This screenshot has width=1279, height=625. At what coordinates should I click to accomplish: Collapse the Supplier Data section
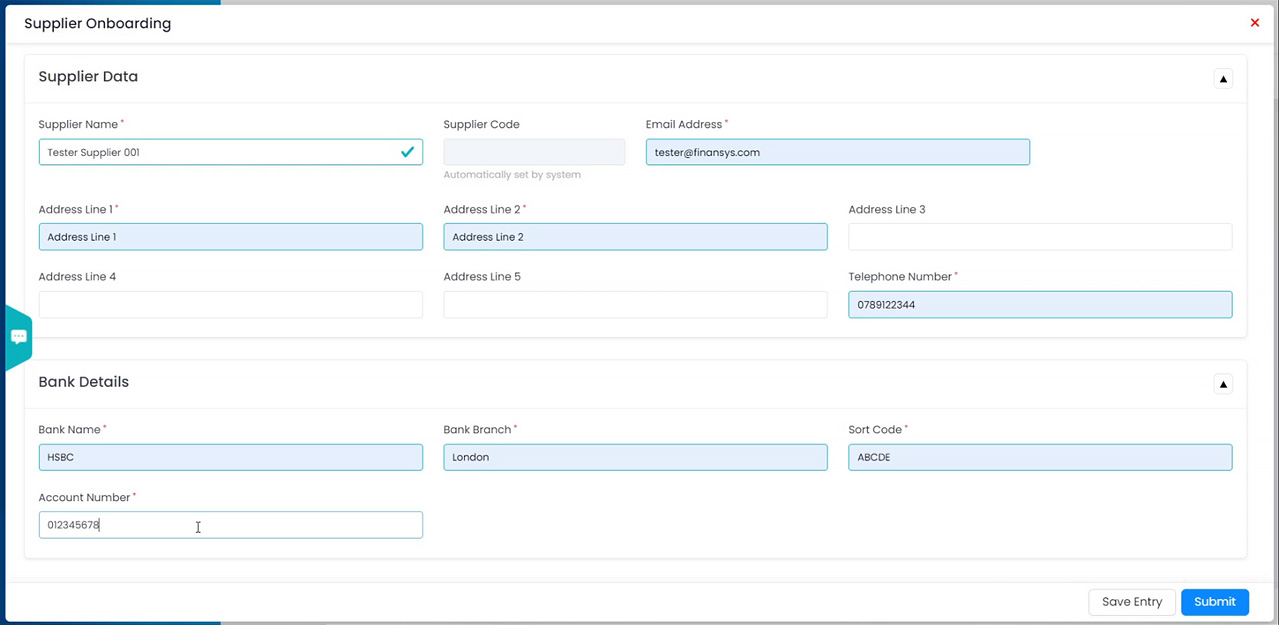point(1222,79)
